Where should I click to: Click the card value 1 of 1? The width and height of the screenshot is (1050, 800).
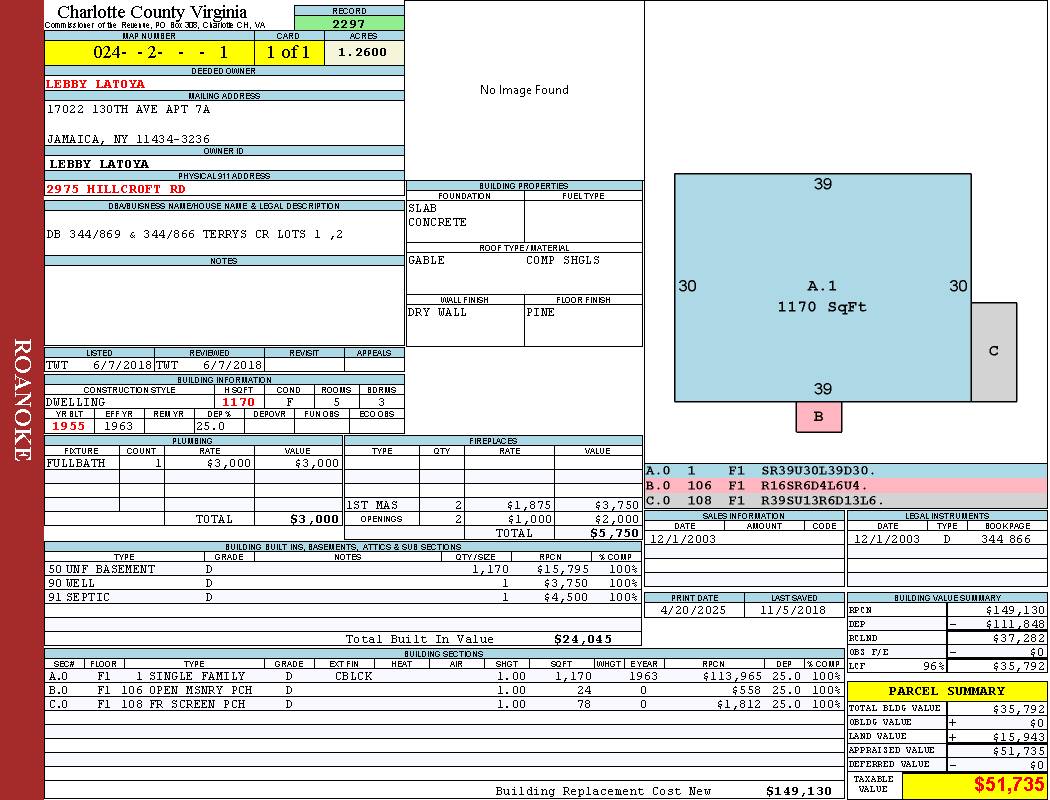(289, 52)
